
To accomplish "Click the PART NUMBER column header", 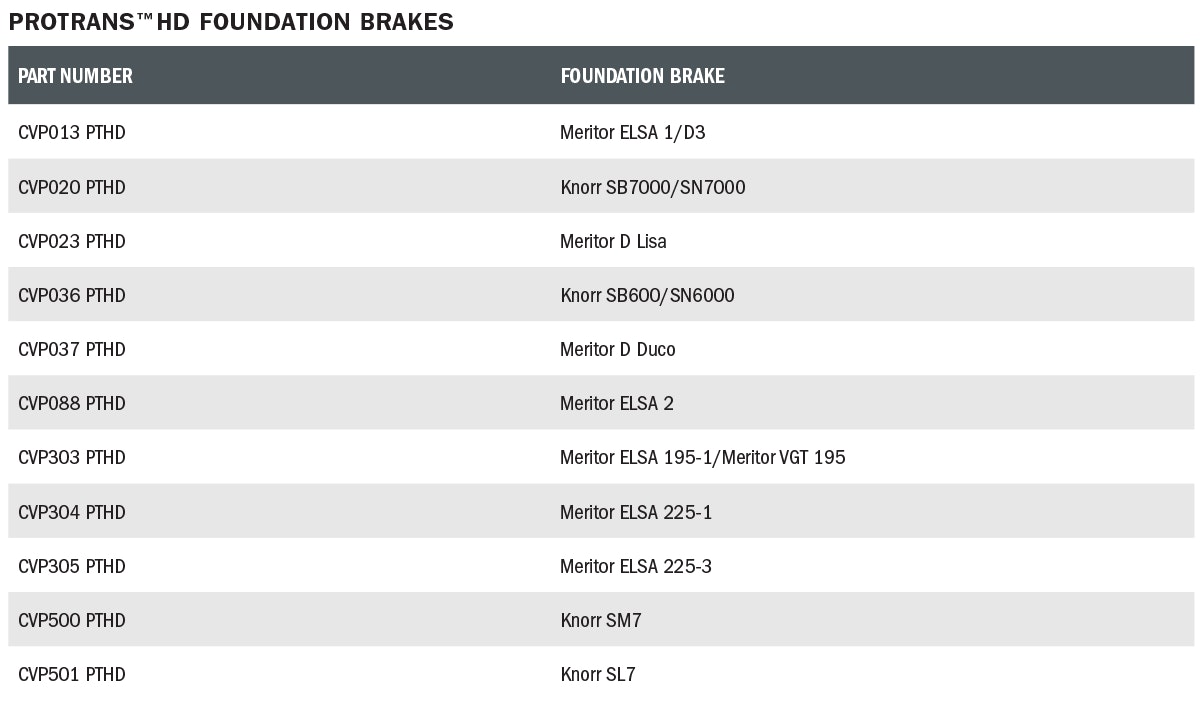I will [75, 76].
